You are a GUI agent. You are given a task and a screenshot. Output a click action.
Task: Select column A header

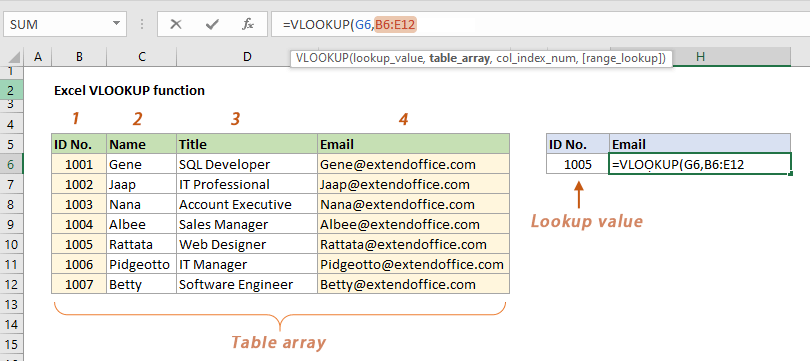click(x=38, y=57)
